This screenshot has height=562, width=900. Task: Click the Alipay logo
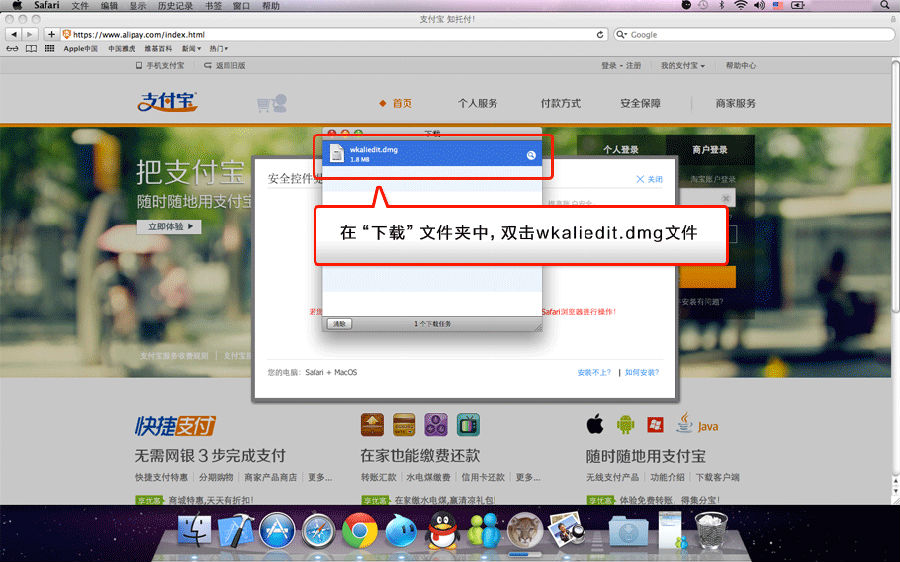[167, 102]
